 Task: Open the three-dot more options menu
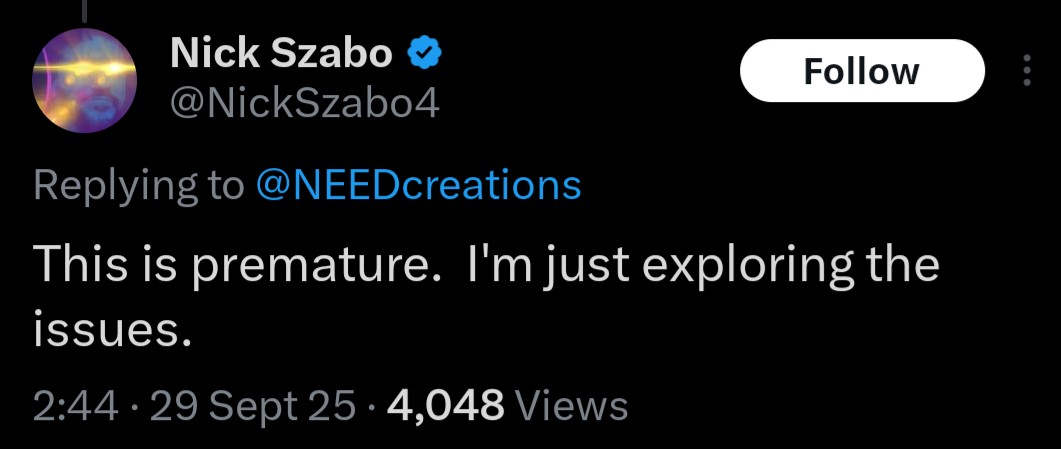[x=1026, y=70]
